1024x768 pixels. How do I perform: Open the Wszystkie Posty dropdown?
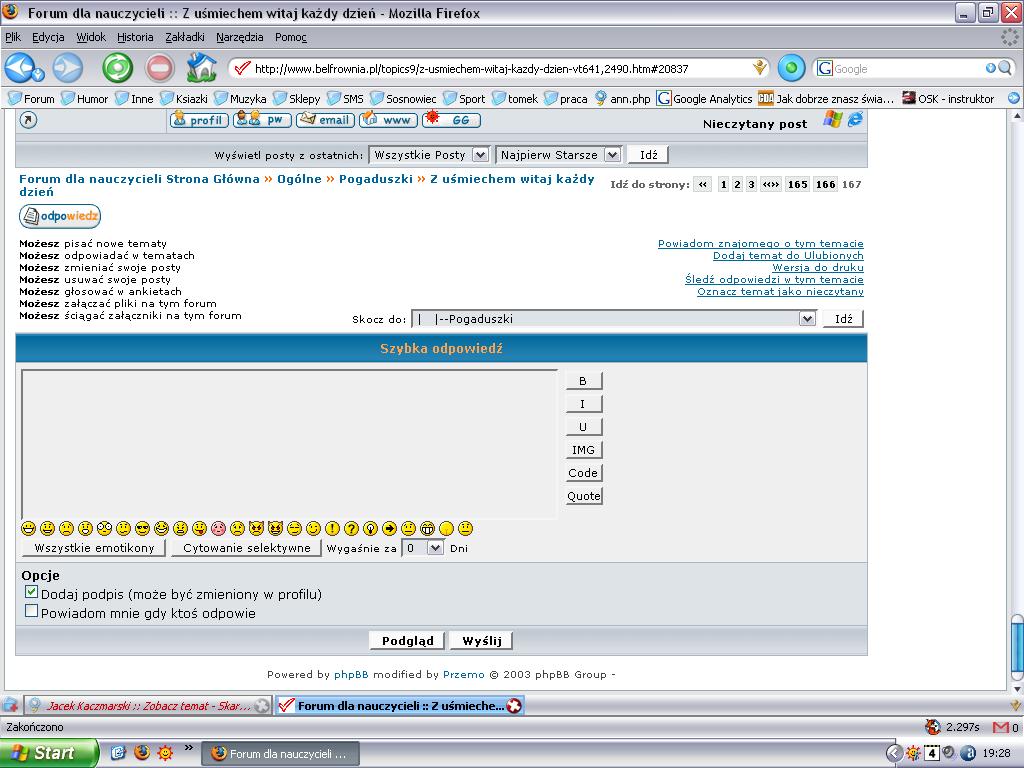click(x=429, y=155)
